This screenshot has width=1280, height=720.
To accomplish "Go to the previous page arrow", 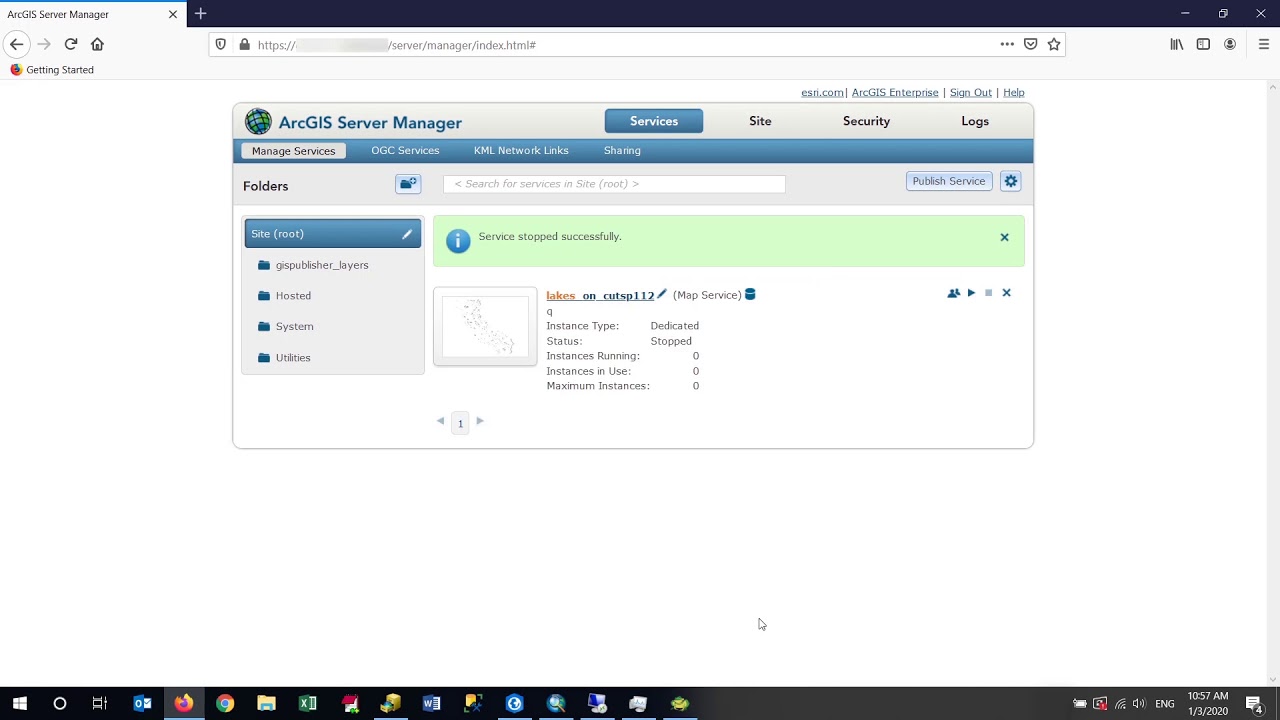I will pos(440,421).
